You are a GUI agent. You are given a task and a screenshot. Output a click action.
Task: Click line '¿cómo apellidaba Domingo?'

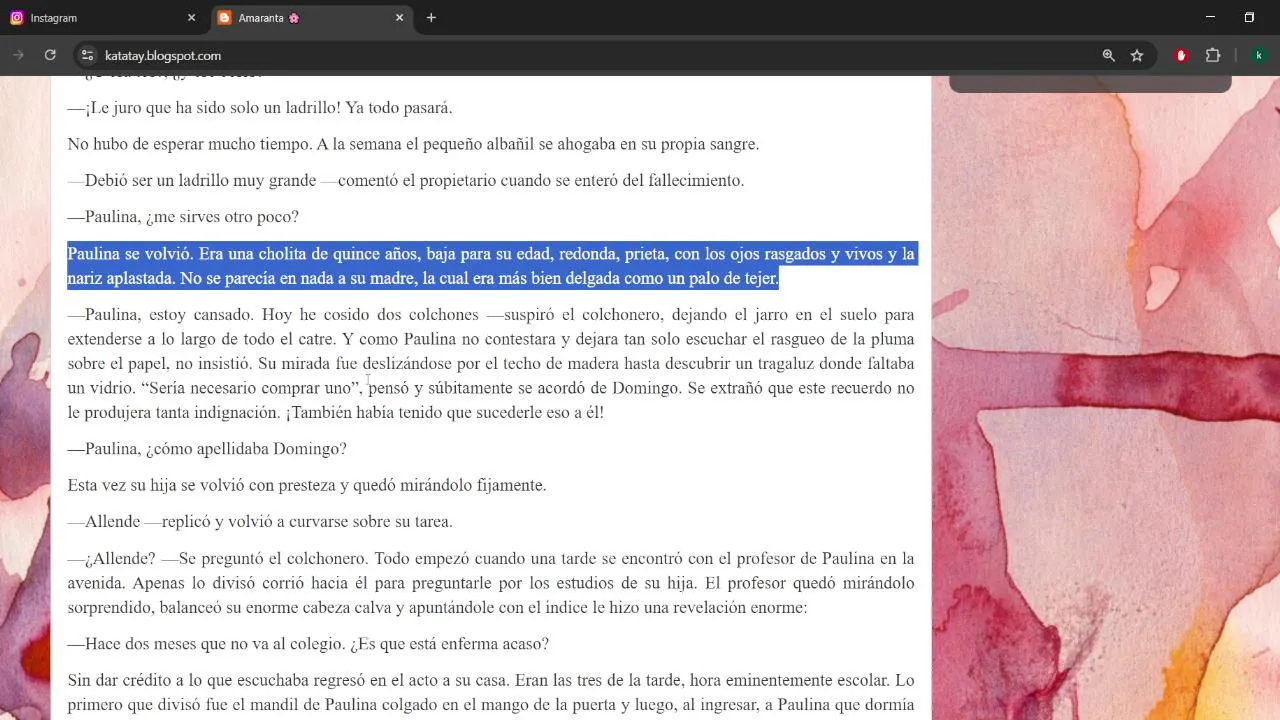(207, 449)
